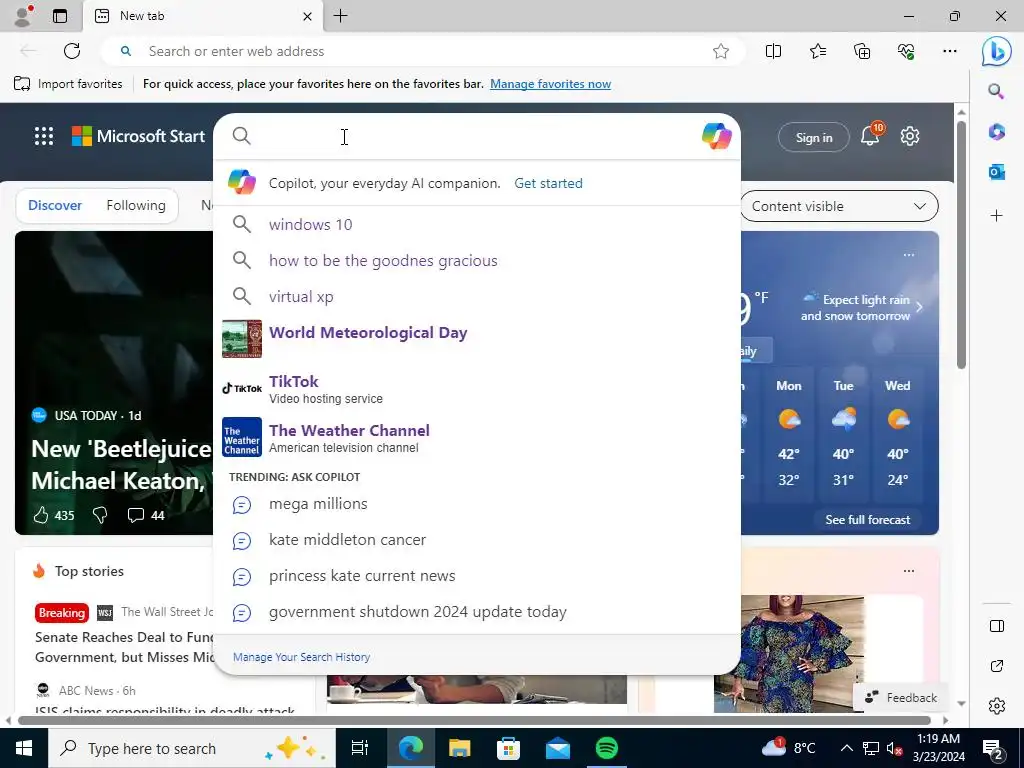Open the Favorites list
This screenshot has width=1024, height=768.
pos(818,51)
